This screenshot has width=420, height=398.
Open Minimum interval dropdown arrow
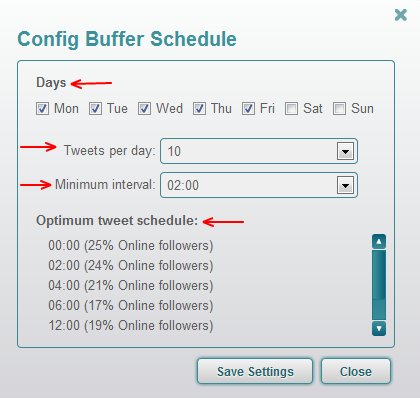(x=345, y=185)
